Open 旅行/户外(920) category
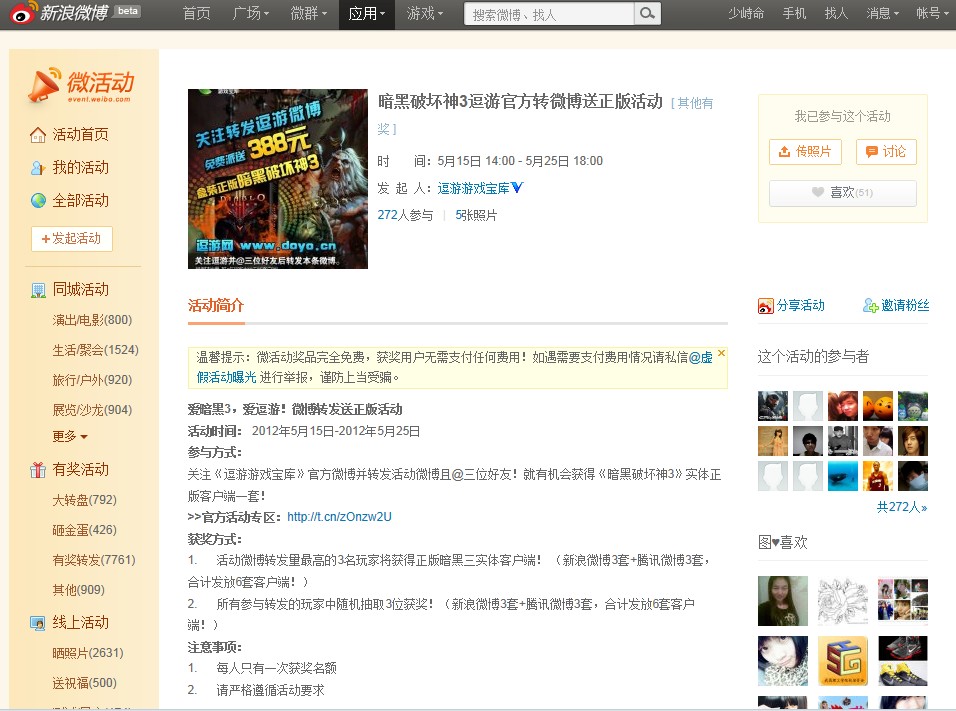Viewport: 956px width, 711px height. tap(92, 380)
